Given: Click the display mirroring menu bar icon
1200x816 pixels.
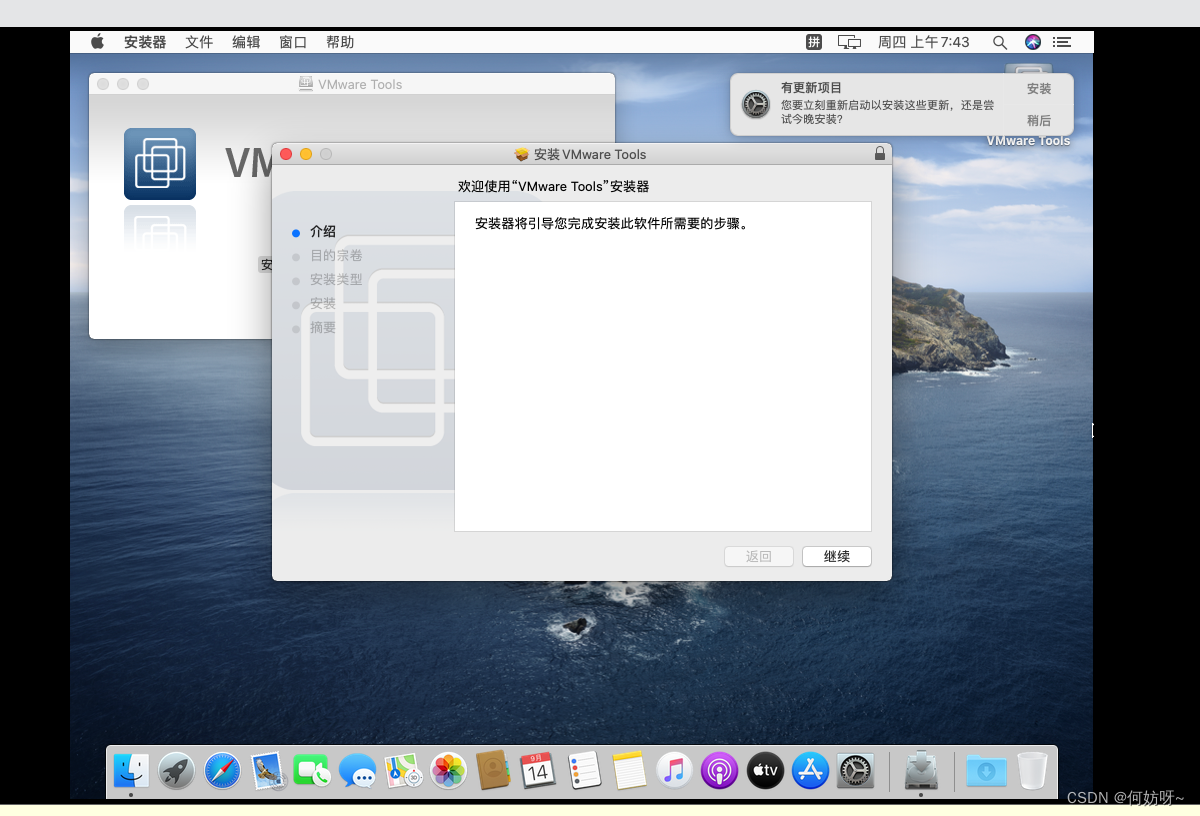Looking at the screenshot, I should 849,42.
